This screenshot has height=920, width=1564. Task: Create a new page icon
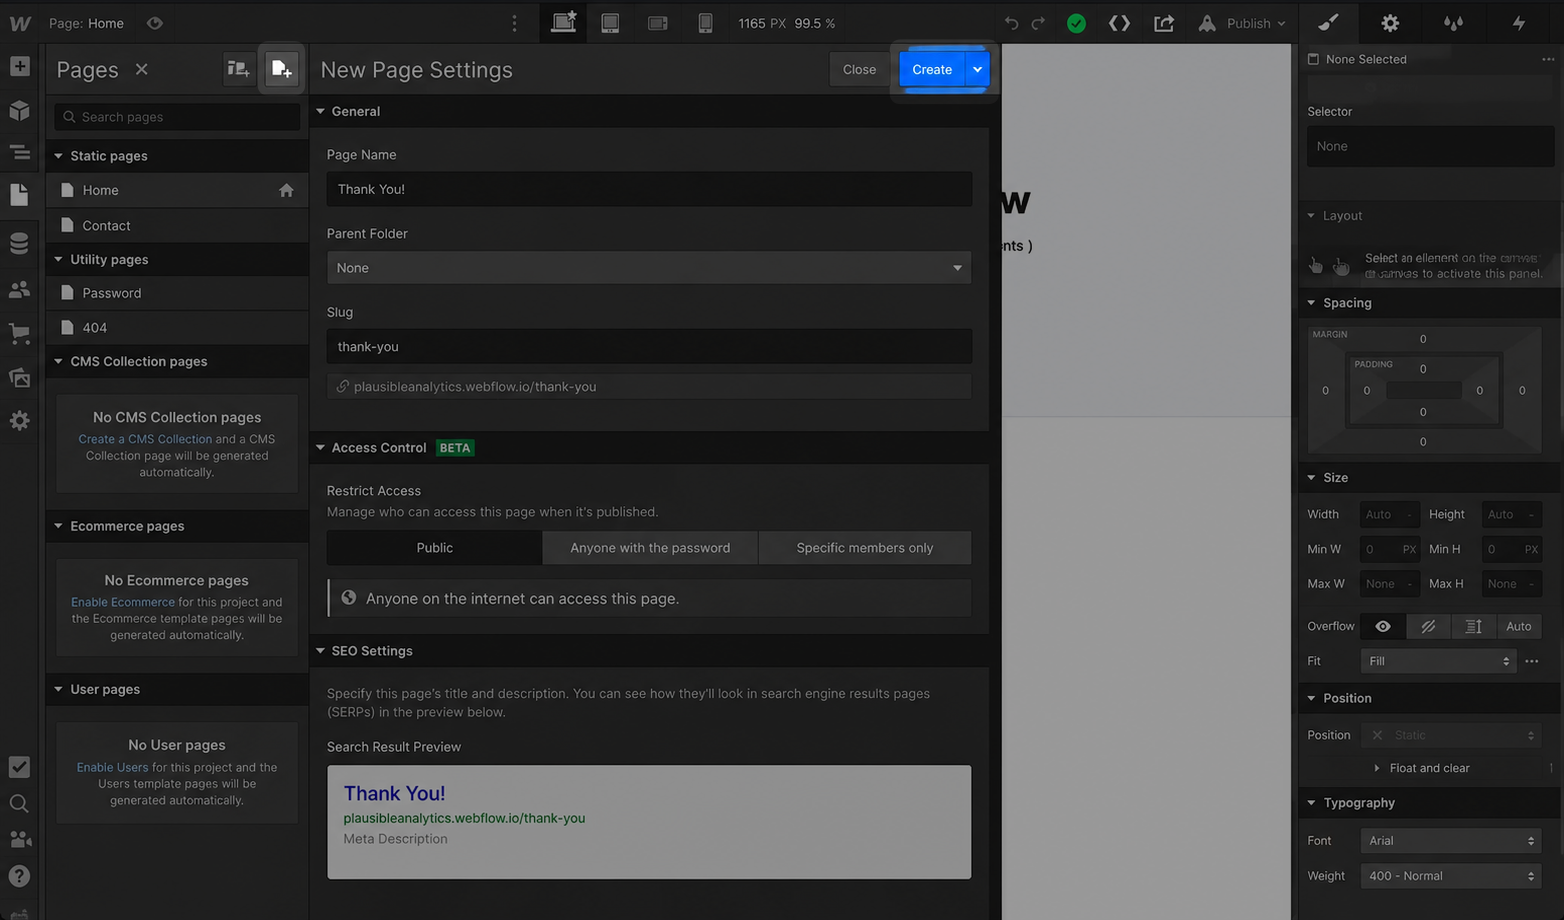[x=282, y=69]
